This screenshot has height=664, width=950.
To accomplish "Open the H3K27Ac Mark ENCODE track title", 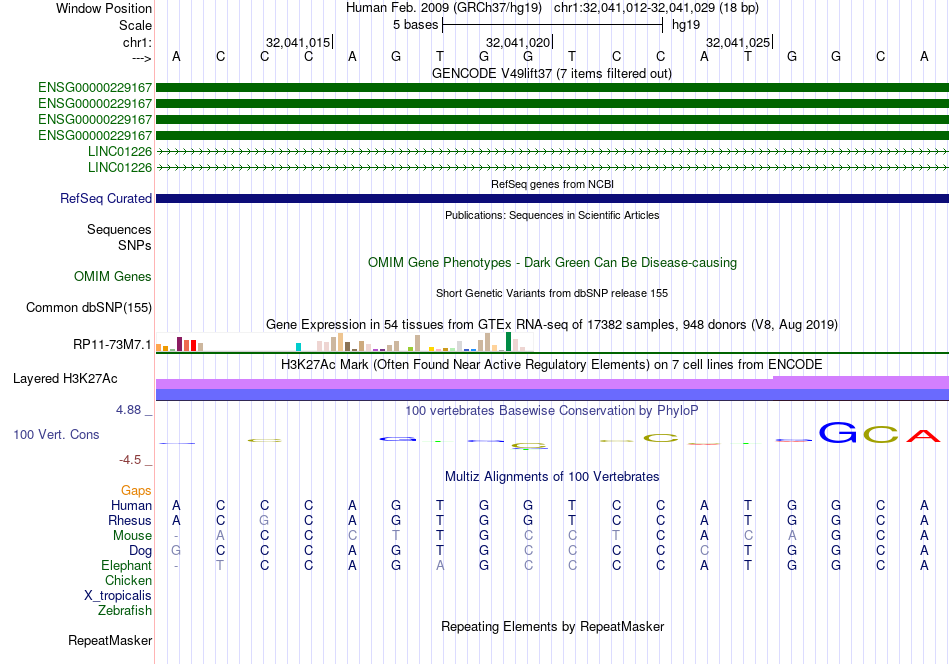I will pos(552,365).
